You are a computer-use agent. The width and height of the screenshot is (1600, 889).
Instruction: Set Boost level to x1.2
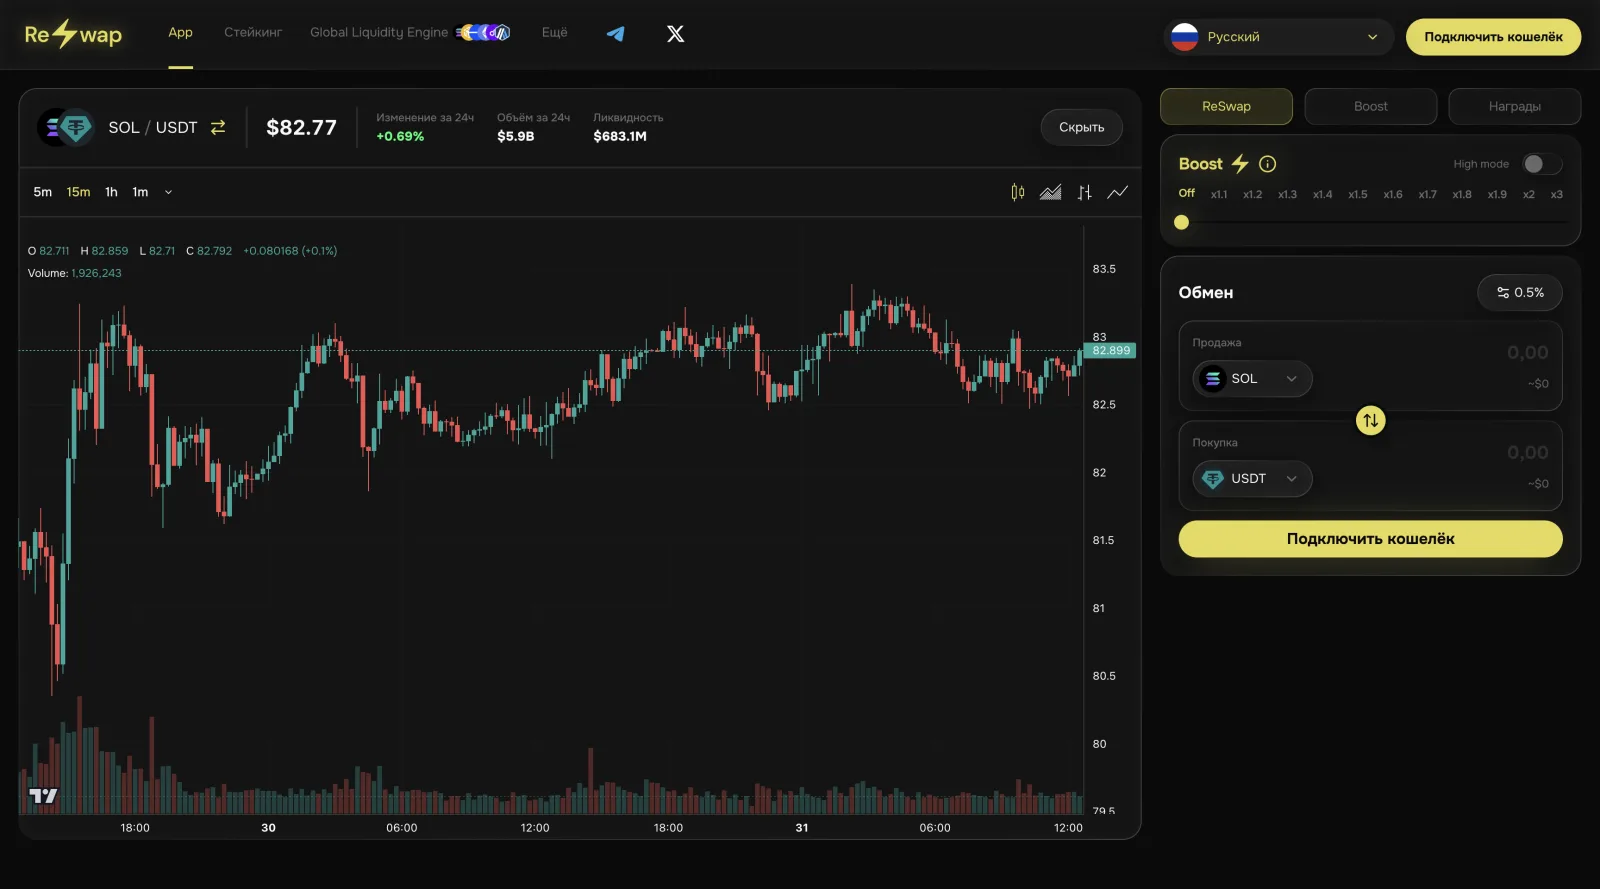point(1253,194)
